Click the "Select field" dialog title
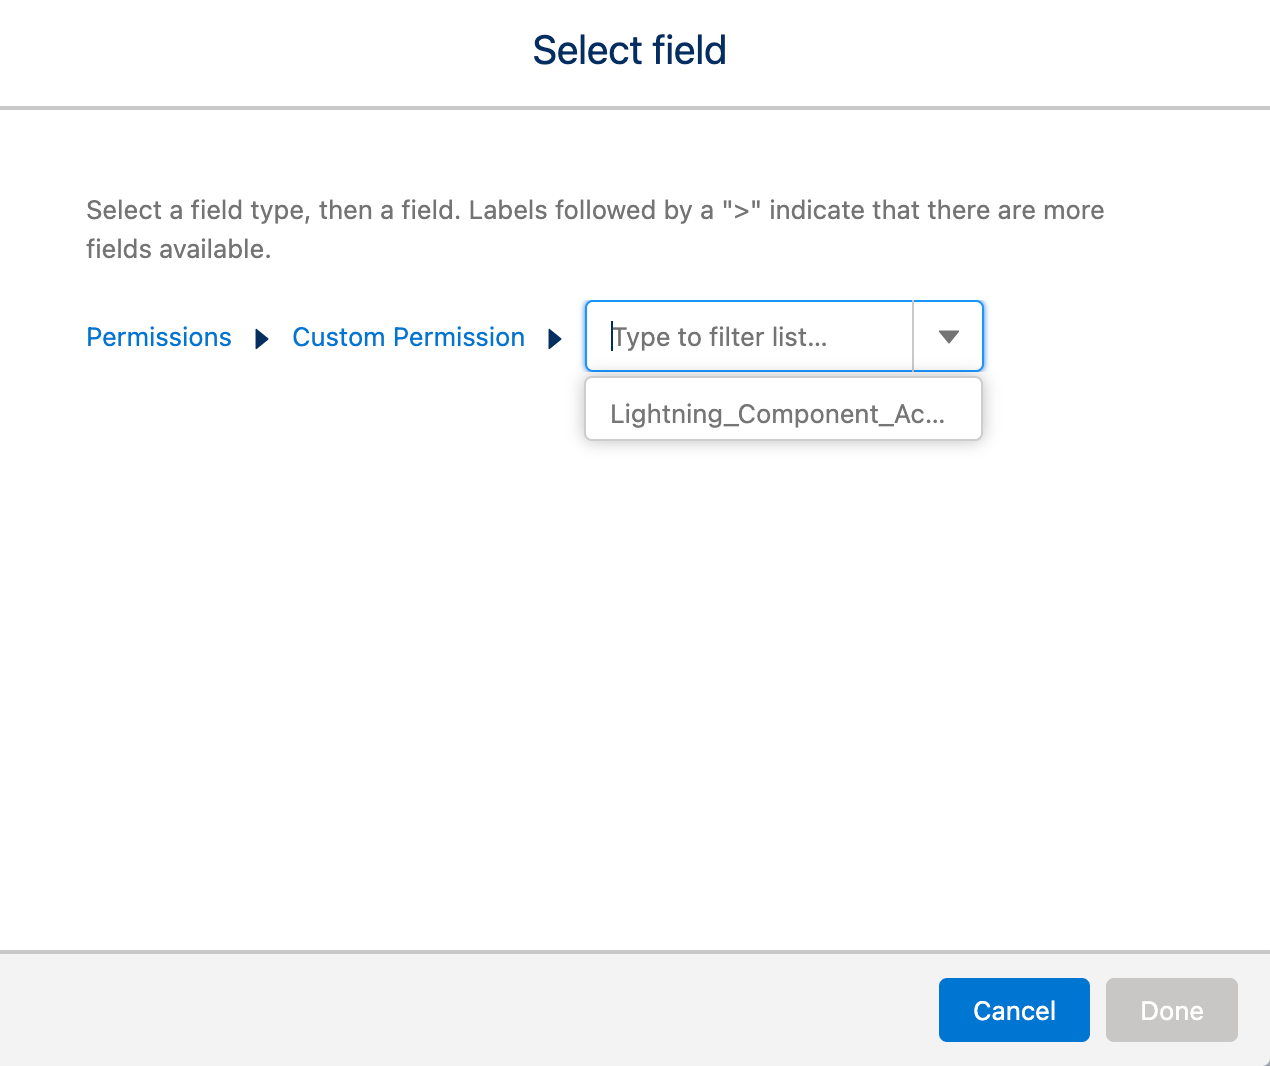The height and width of the screenshot is (1066, 1270). 629,50
